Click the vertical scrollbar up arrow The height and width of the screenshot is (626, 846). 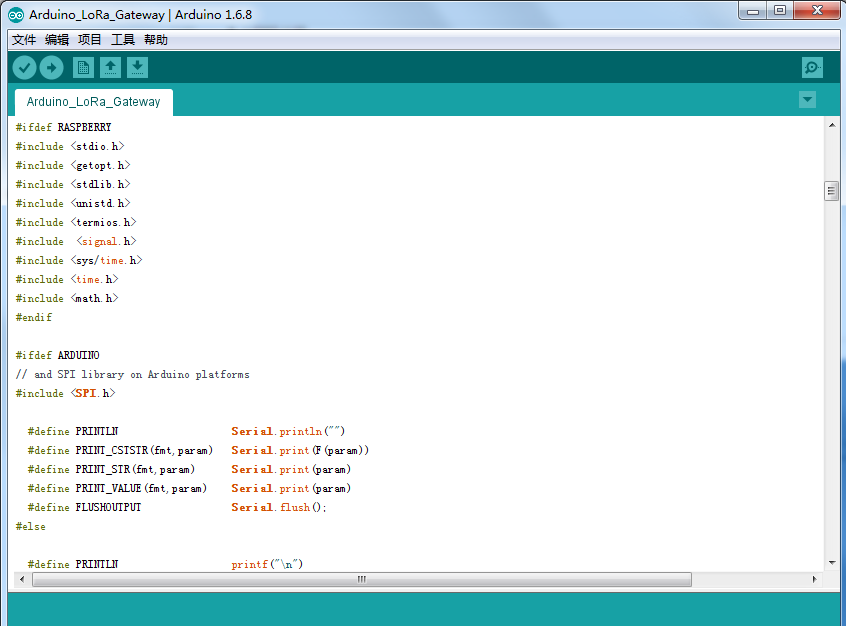[832, 125]
